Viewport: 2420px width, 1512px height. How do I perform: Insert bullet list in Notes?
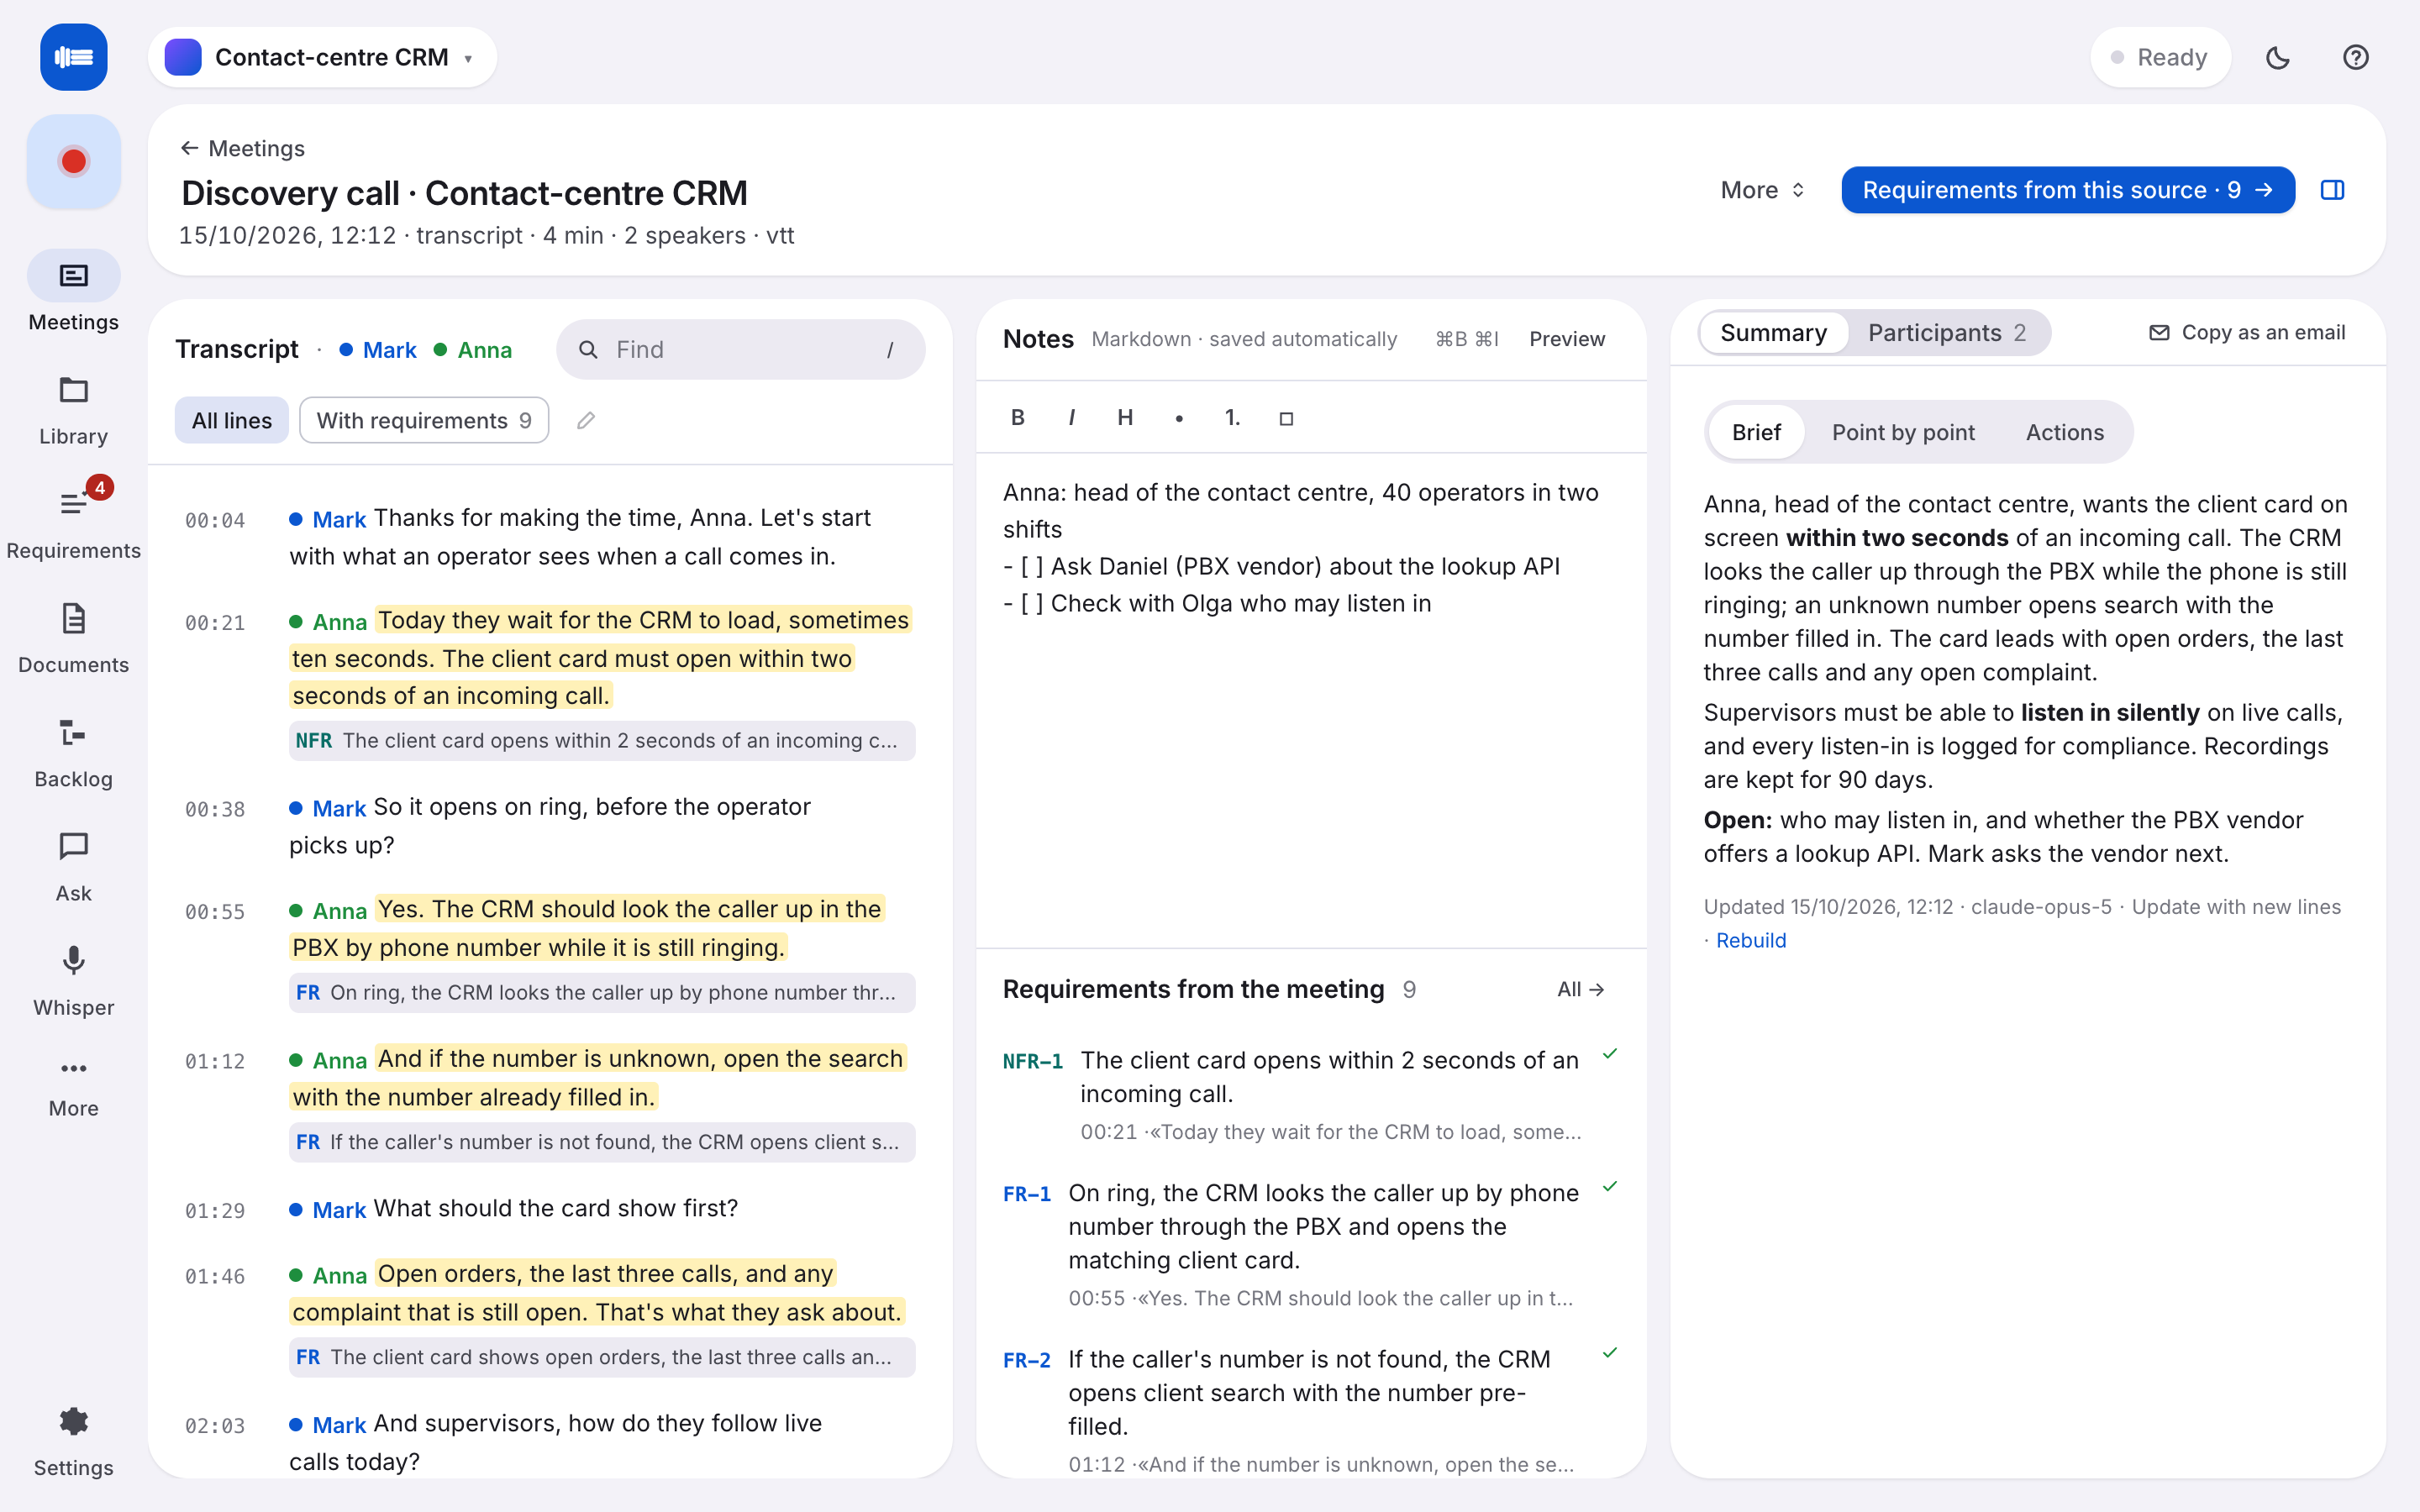(1179, 418)
